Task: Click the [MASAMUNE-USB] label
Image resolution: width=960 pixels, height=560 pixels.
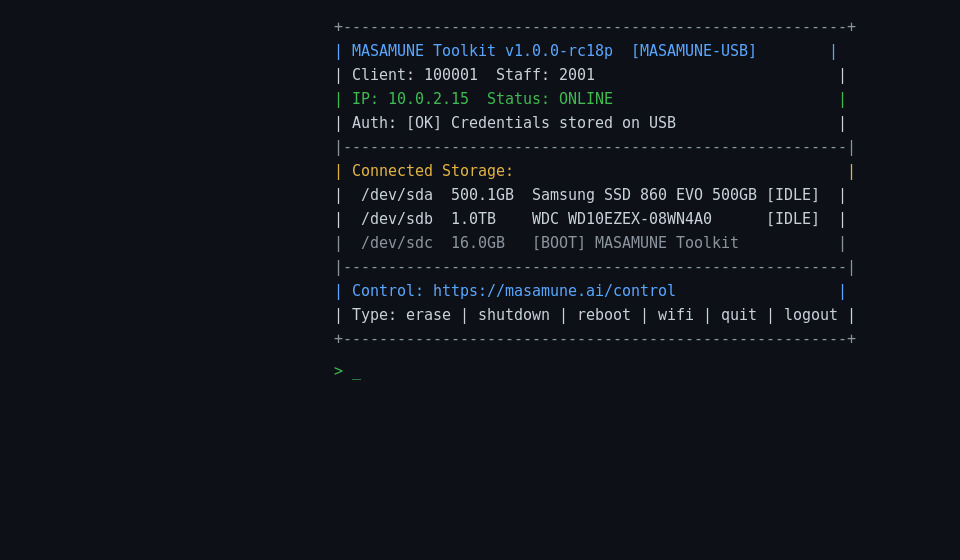Action: 694,51
